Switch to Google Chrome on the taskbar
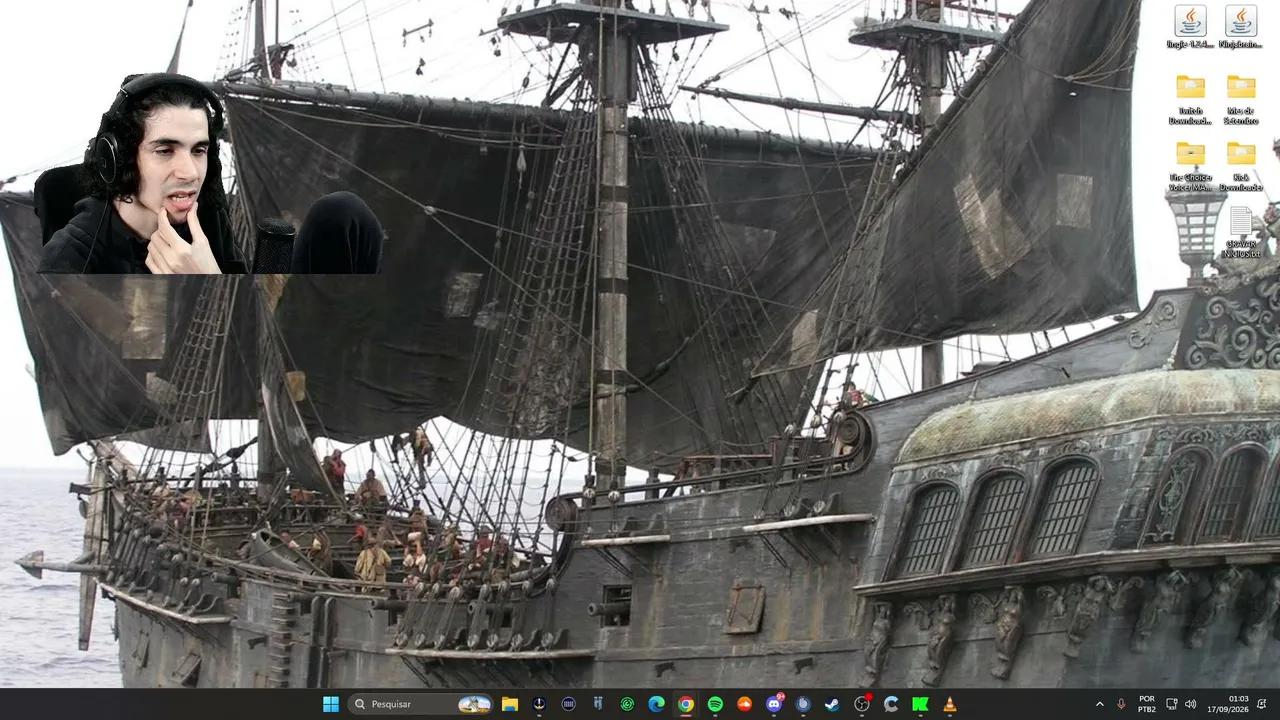Screen dimensions: 1280x720 685,704
